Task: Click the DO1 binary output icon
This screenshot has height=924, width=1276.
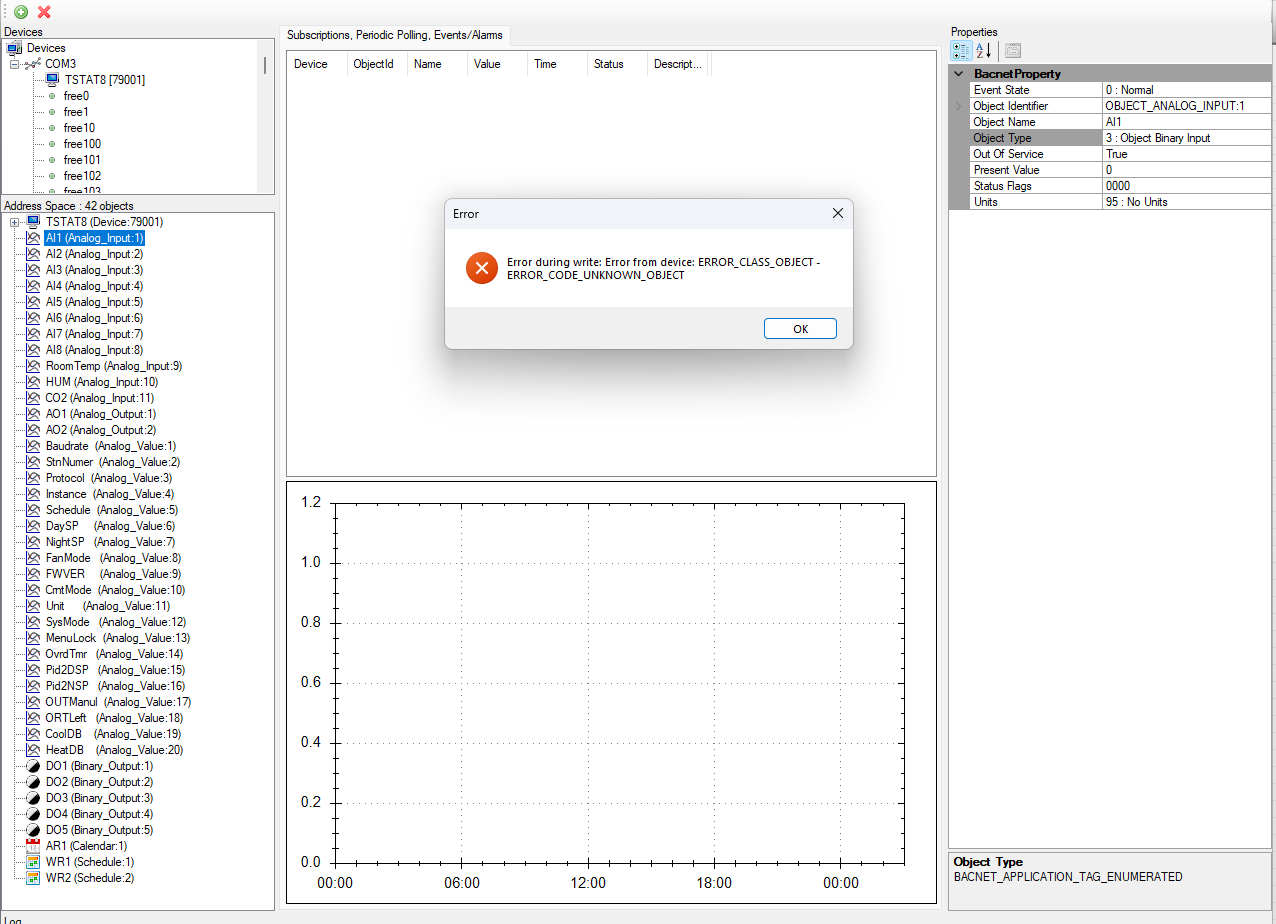Action: (x=33, y=766)
